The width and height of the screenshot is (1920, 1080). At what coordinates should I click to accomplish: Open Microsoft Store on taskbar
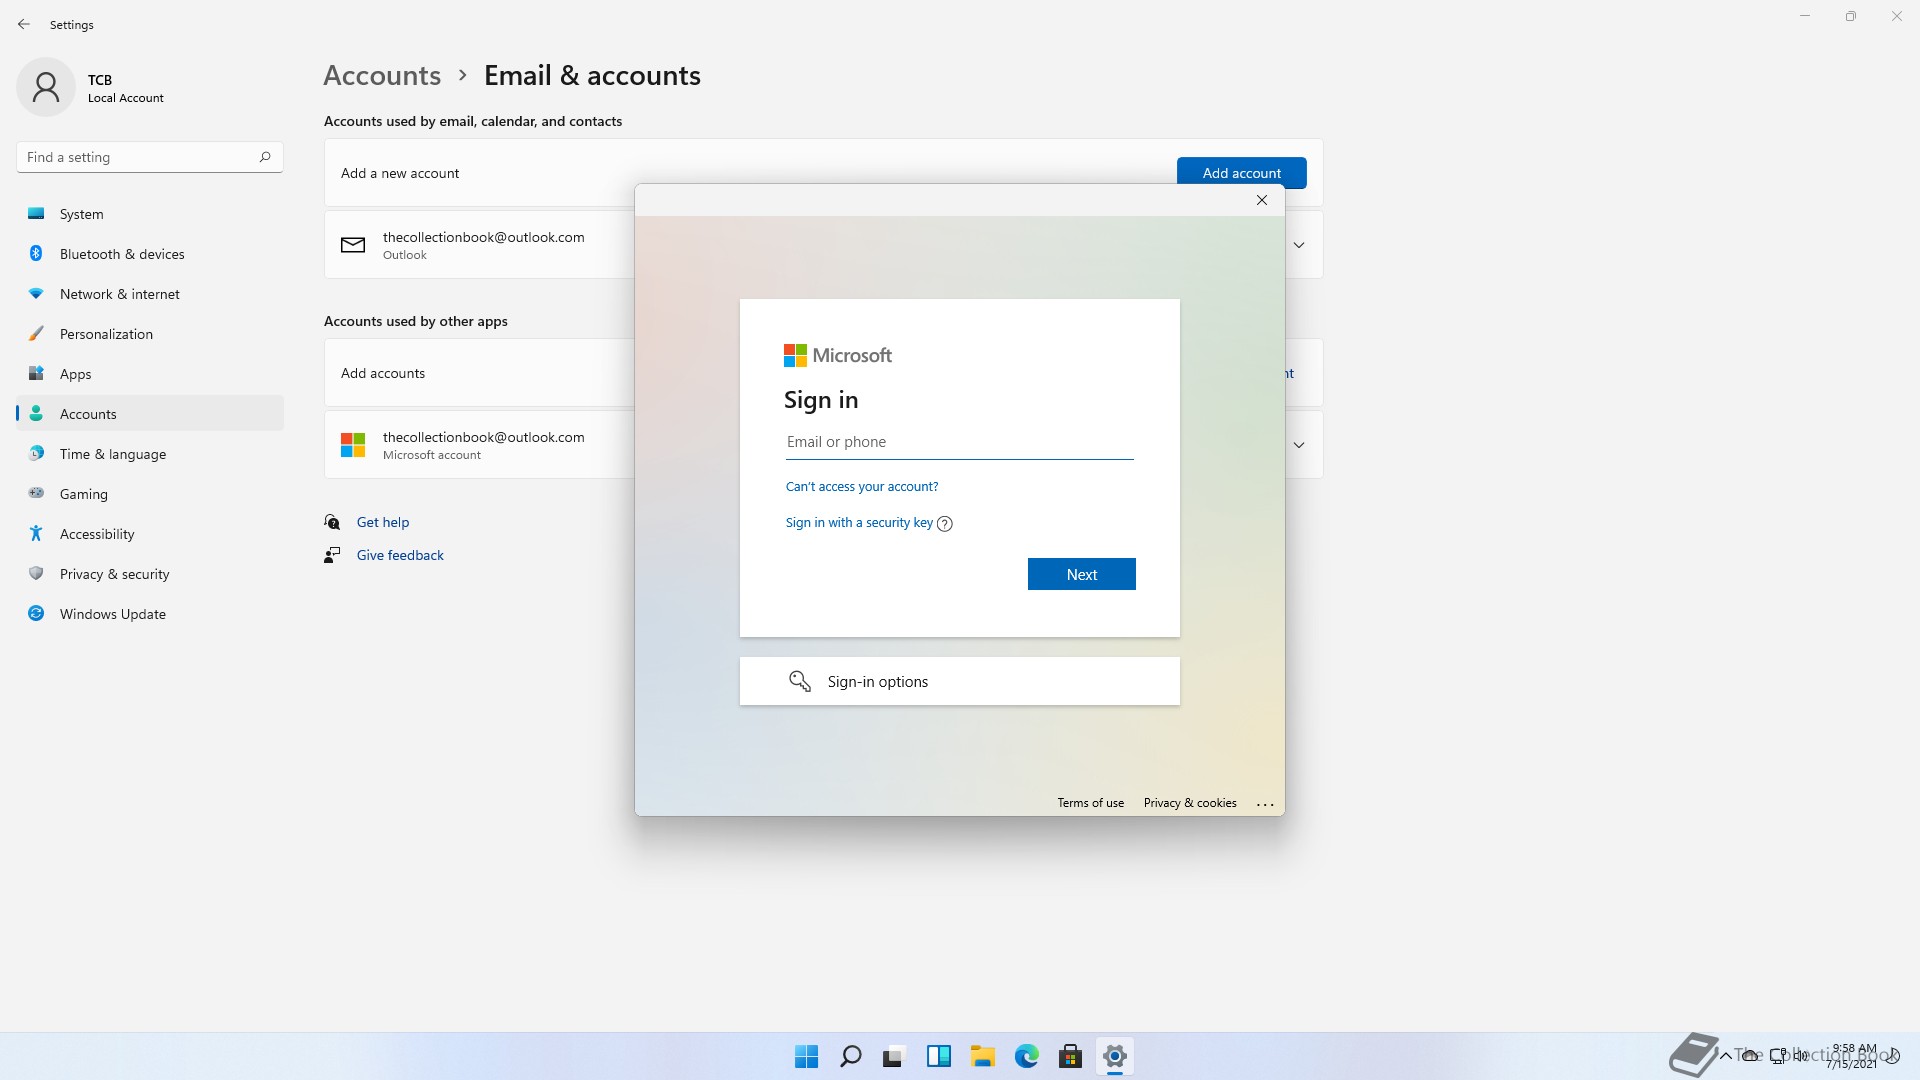point(1070,1056)
